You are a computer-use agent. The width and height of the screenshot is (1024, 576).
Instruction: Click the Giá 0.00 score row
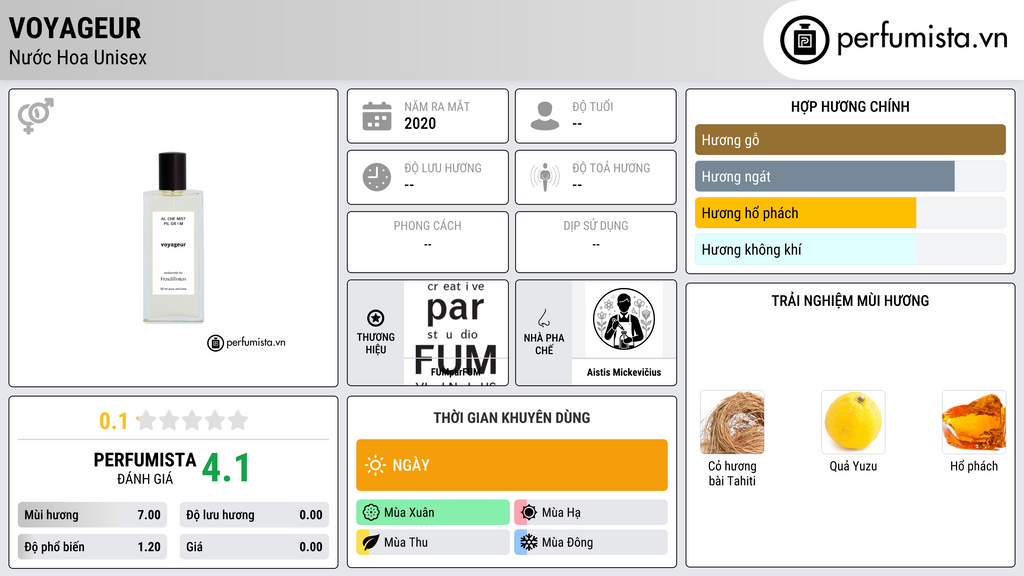(254, 547)
